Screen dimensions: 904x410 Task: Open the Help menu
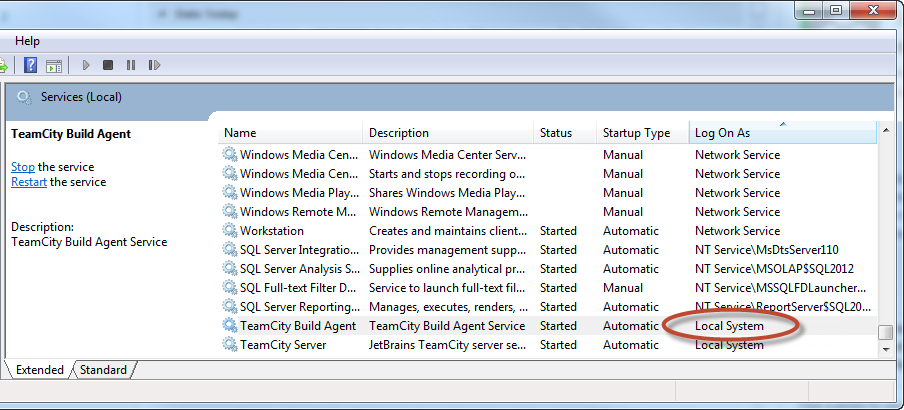pos(28,41)
